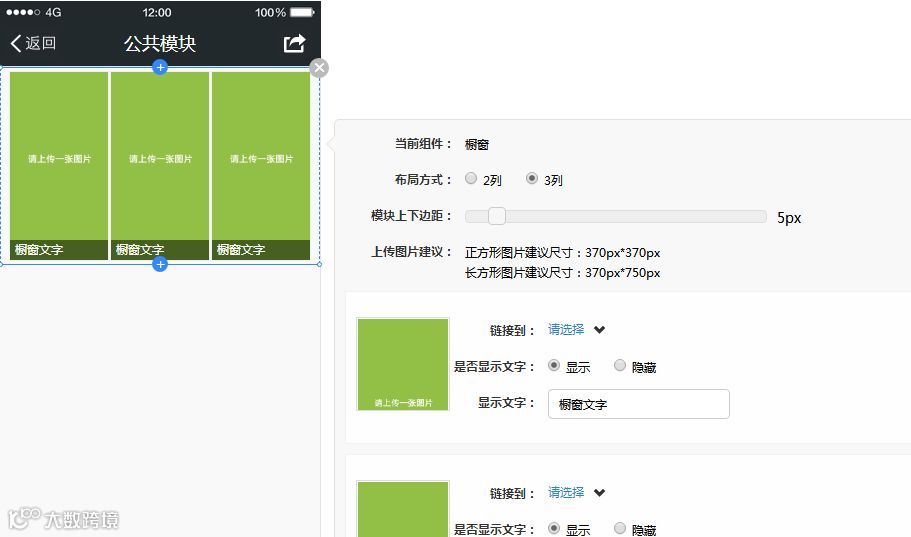Select 显示 for second item's text
The height and width of the screenshot is (537, 911).
coord(554,528)
